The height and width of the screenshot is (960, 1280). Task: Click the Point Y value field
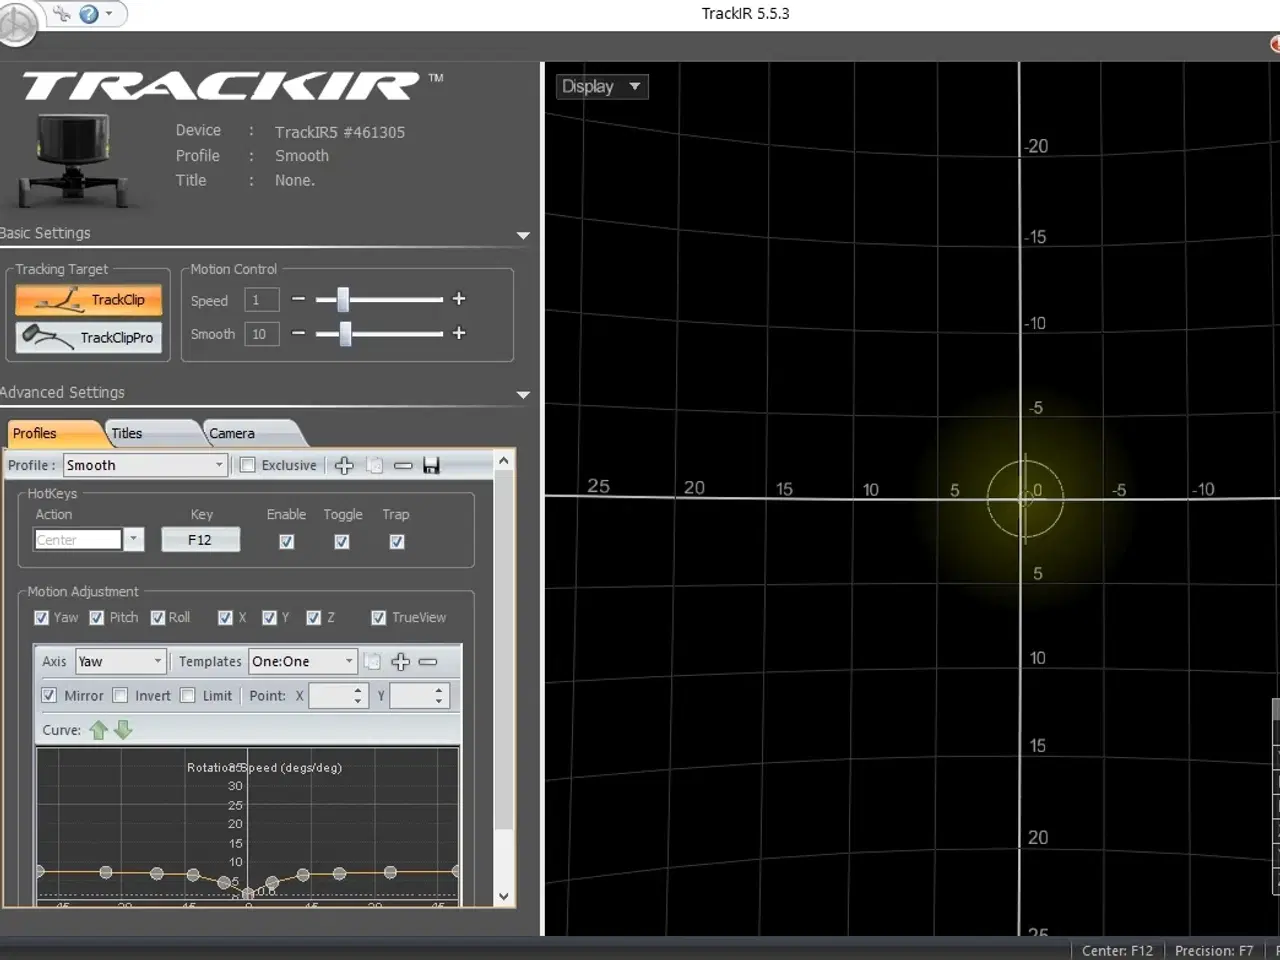coord(419,695)
